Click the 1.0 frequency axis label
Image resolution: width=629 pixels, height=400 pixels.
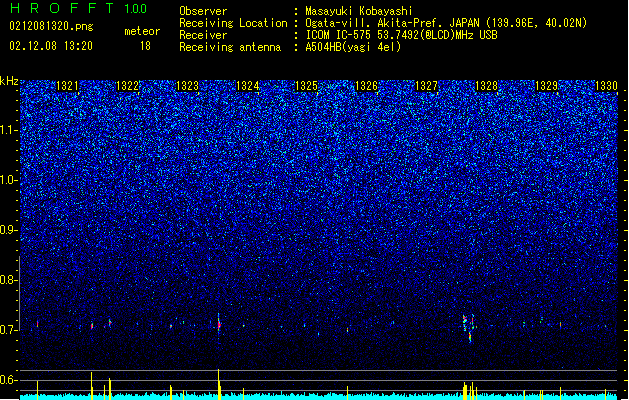tap(9, 180)
